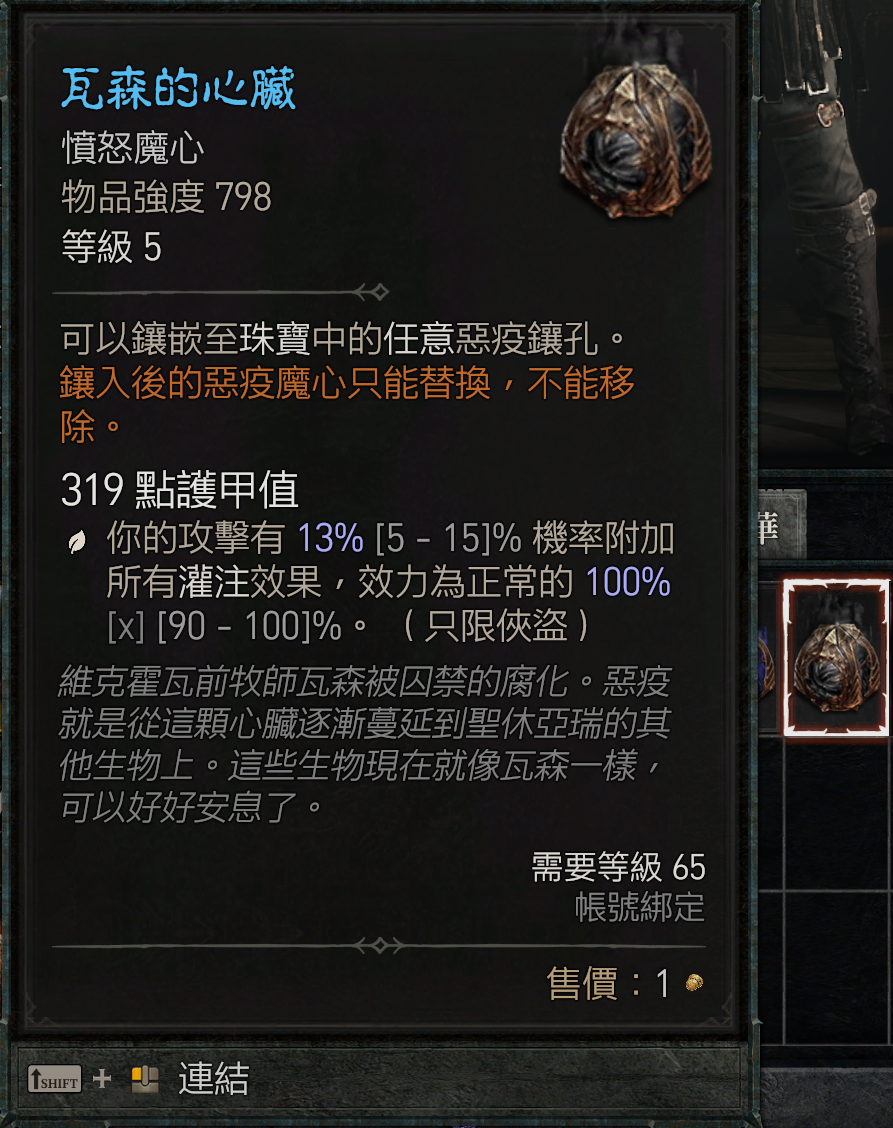Click the diamond ornament on lower divider
Image resolution: width=893 pixels, height=1128 pixels.
(x=380, y=945)
